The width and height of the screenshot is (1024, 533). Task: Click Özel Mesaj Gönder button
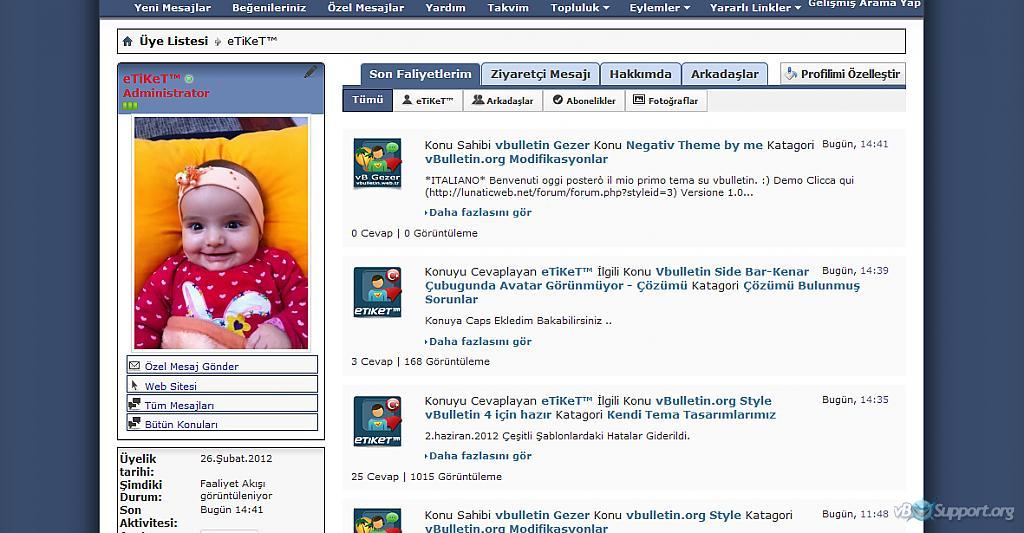coord(222,366)
